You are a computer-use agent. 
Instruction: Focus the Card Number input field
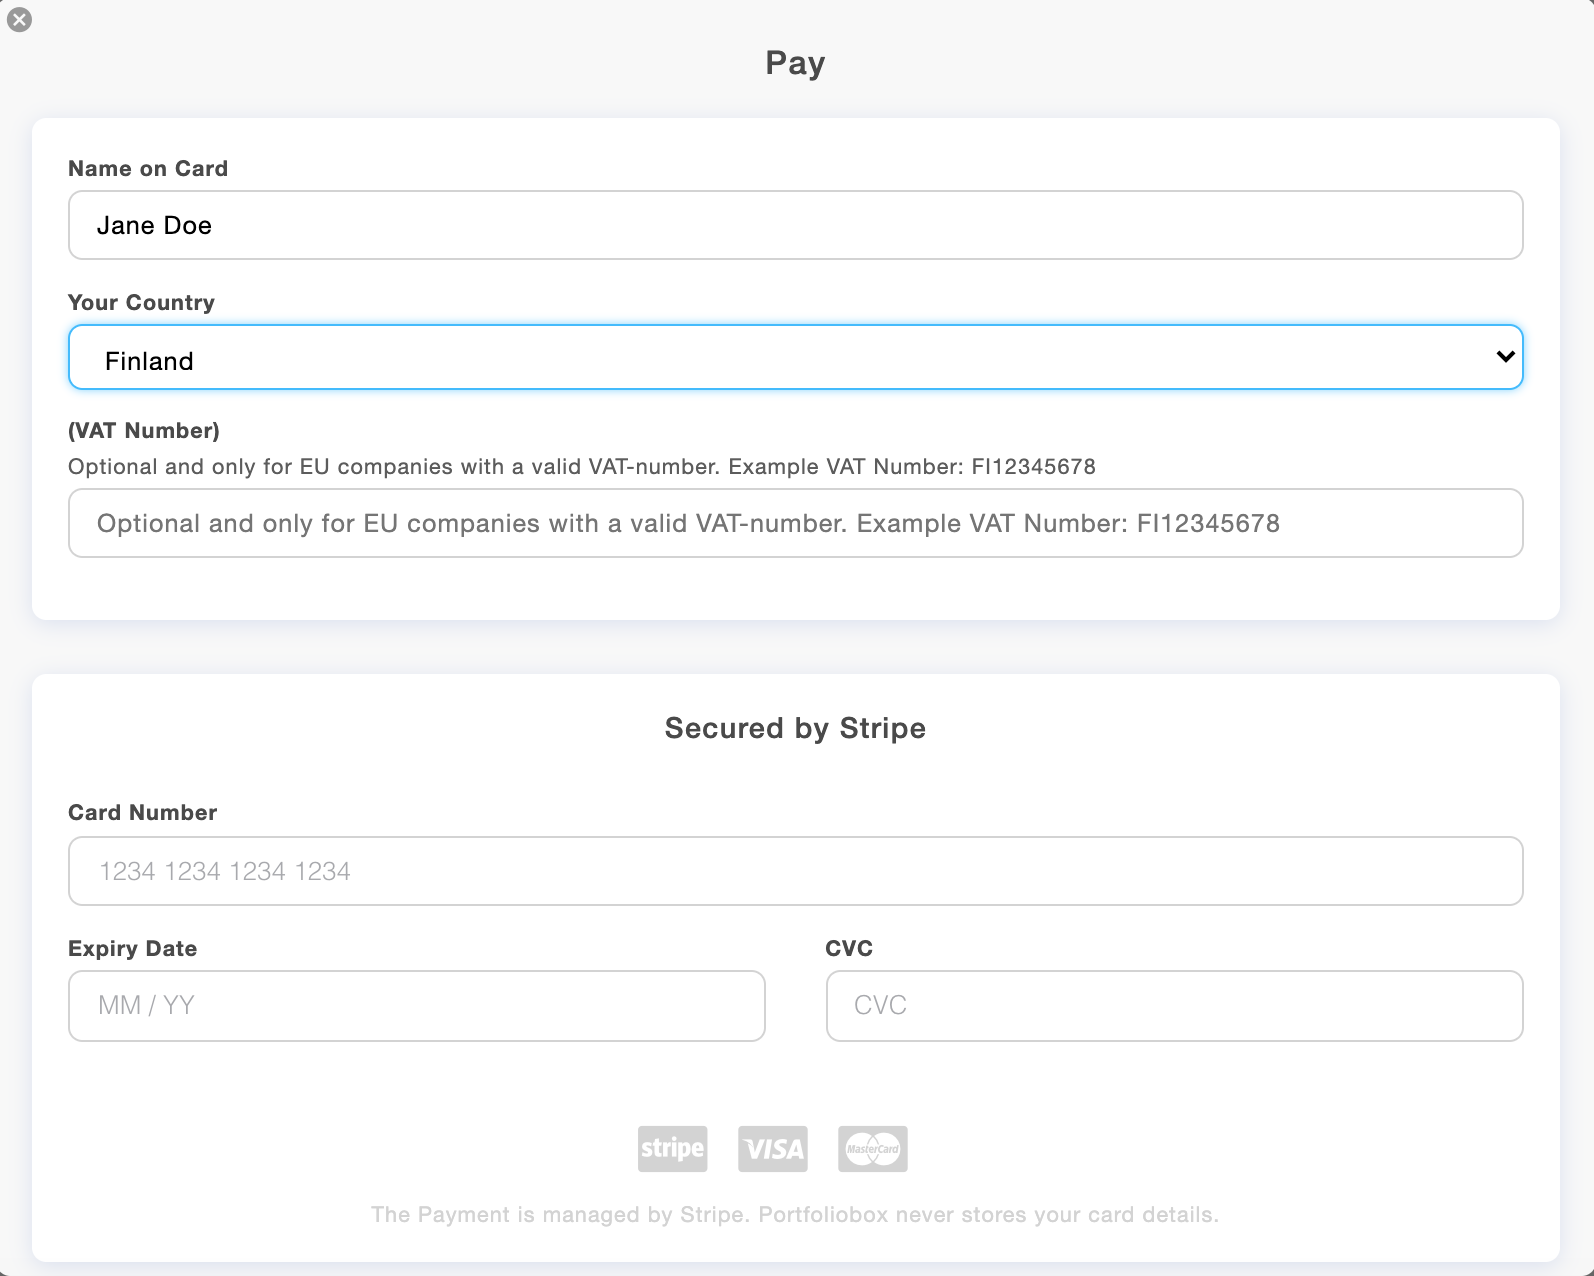[x=795, y=871]
